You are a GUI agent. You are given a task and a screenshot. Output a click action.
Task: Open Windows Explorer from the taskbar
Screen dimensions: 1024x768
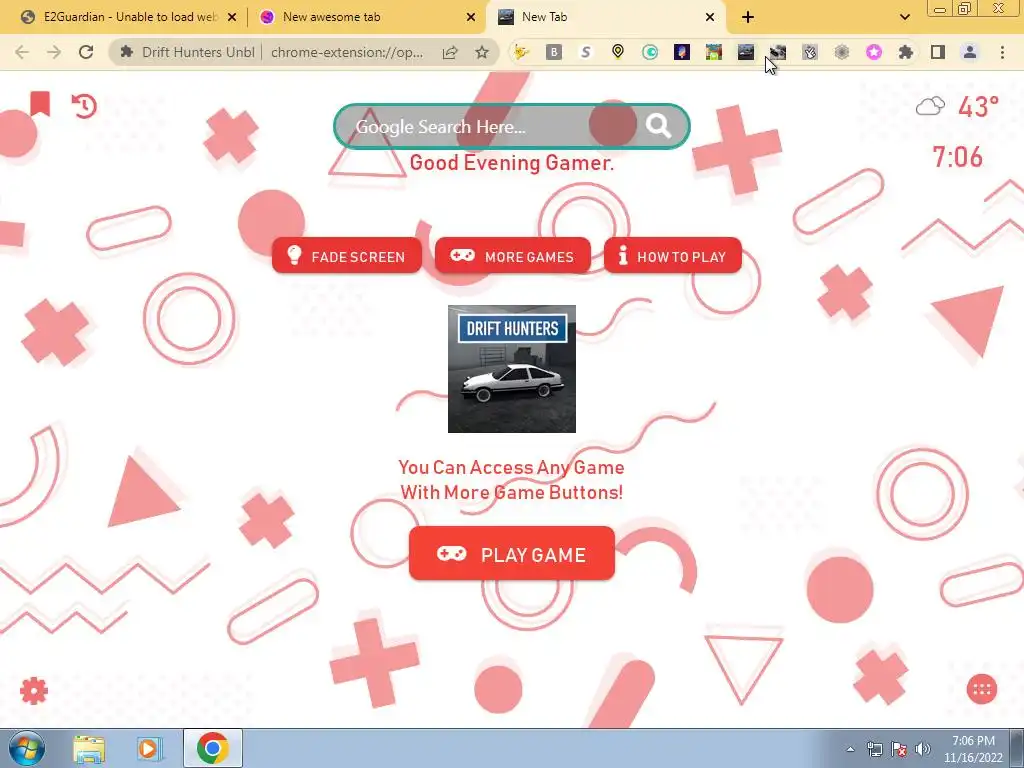pyautogui.click(x=89, y=749)
